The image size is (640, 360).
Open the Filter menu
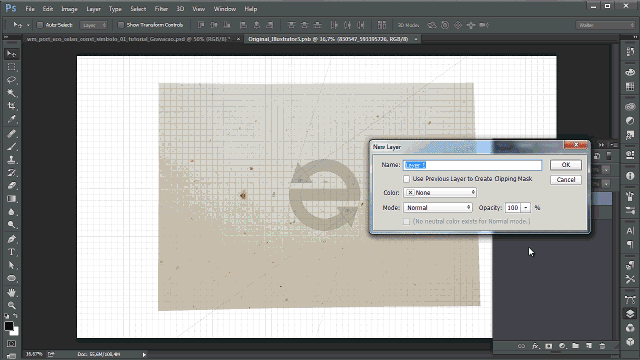pos(161,9)
